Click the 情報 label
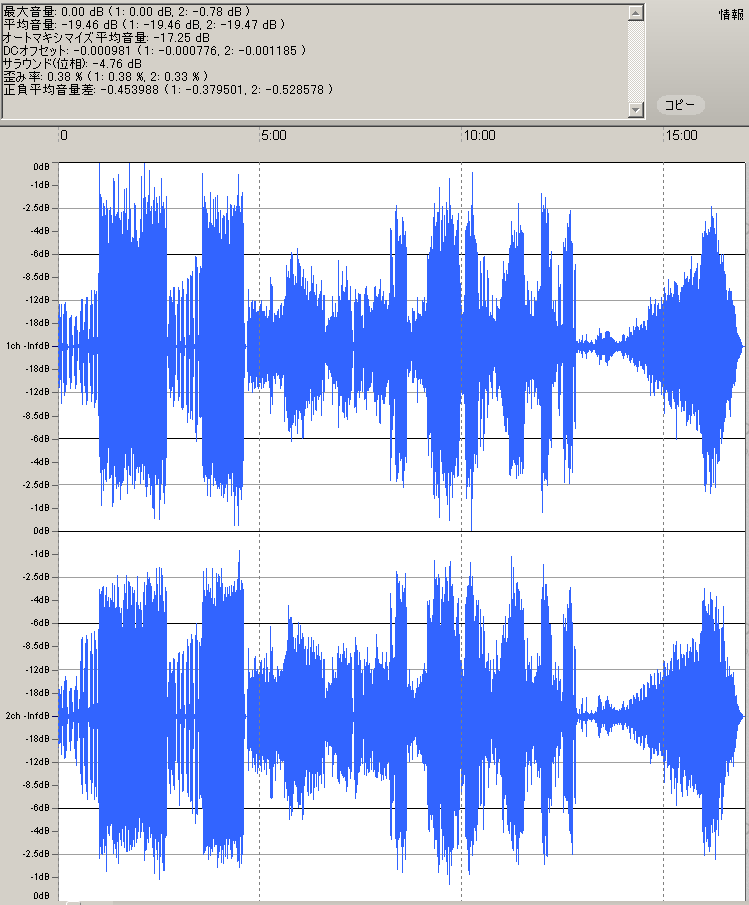This screenshot has height=905, width=749. [x=731, y=14]
